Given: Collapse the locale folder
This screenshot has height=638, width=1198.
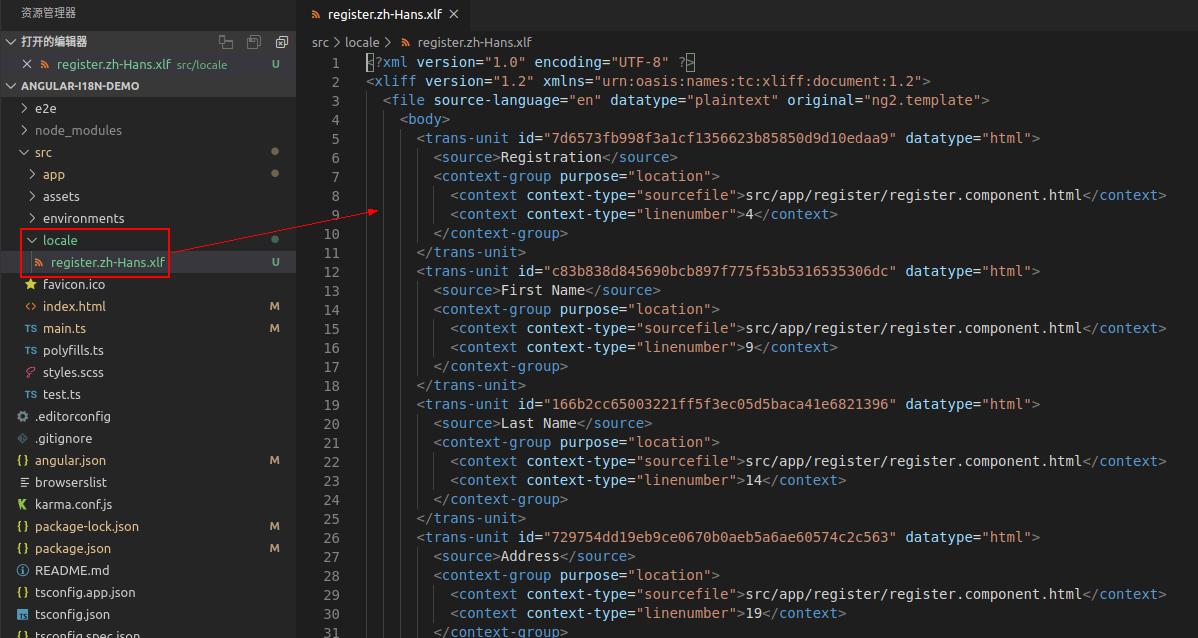Looking at the screenshot, I should point(59,240).
